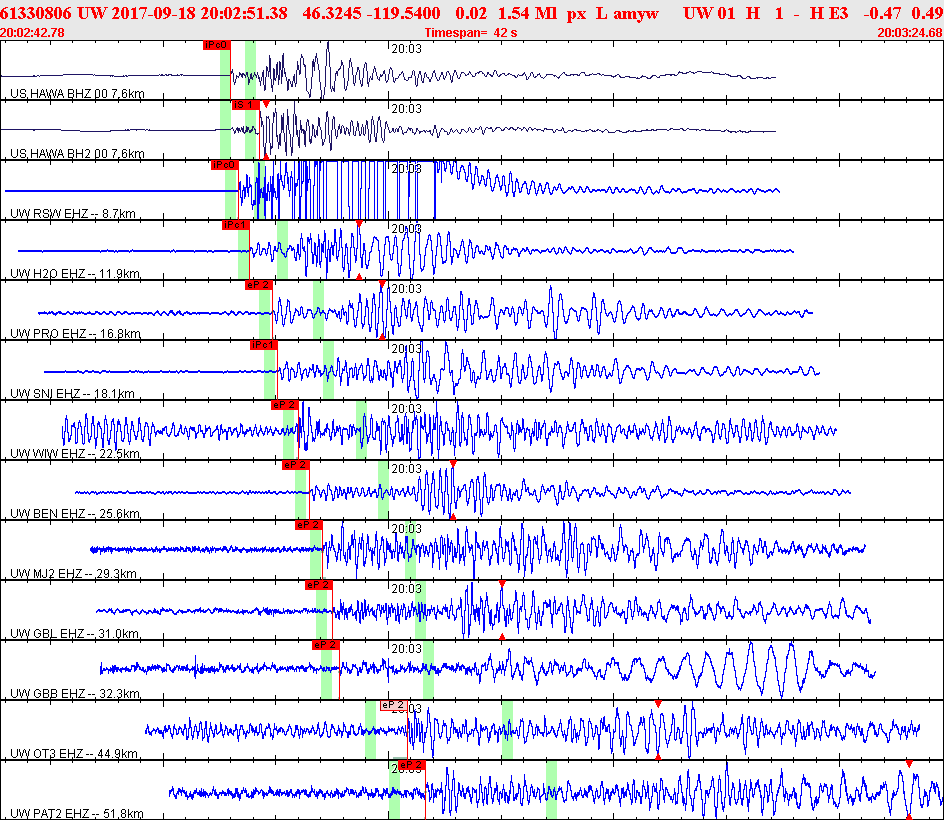Click the red amplitude triangle atop H2O trace
Viewport: 944px width, 820px height.
tap(359, 224)
